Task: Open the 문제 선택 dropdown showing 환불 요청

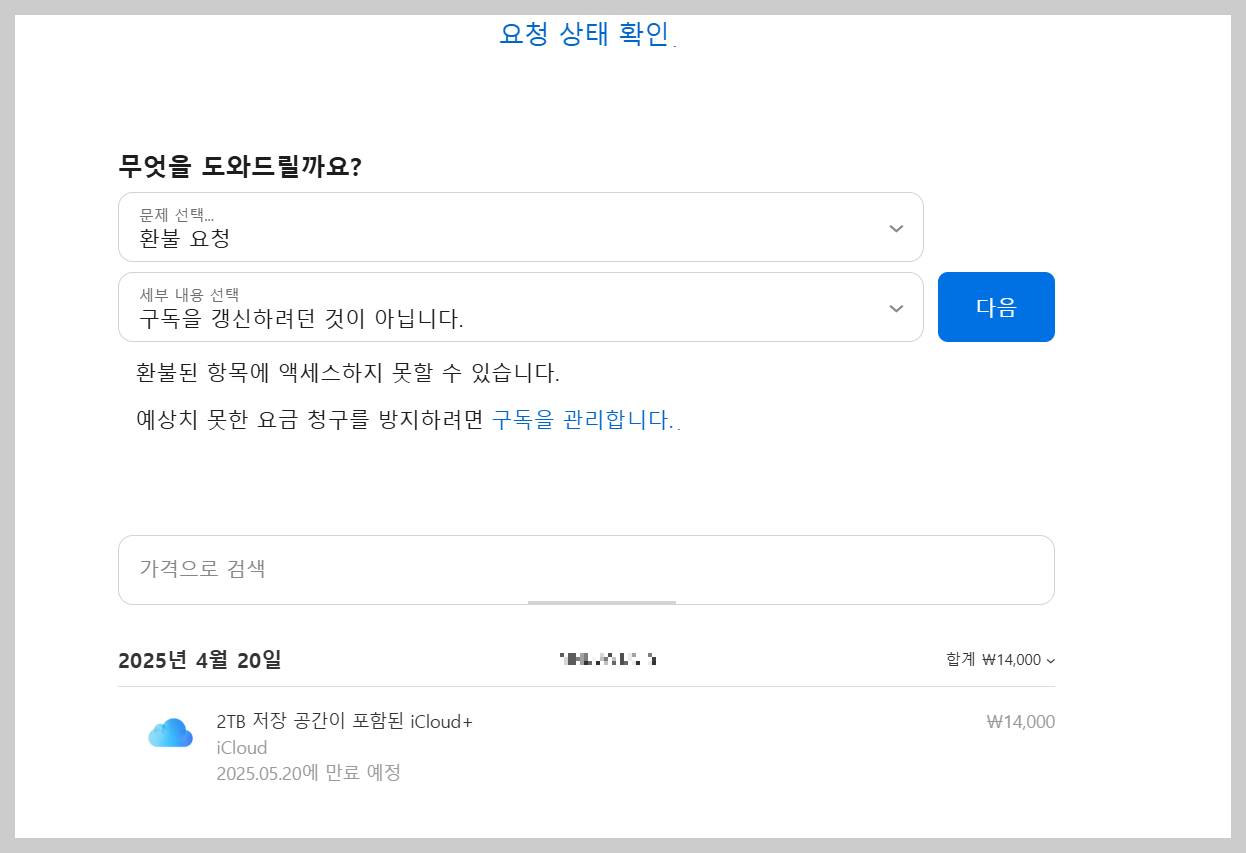Action: point(520,227)
